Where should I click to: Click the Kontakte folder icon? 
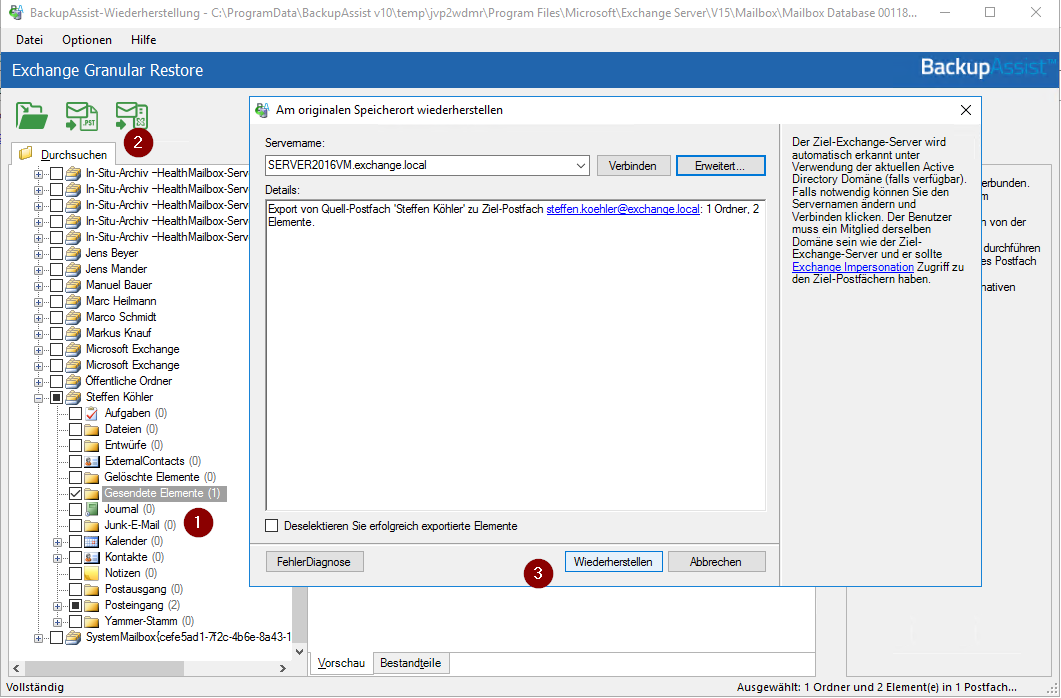tap(92, 557)
